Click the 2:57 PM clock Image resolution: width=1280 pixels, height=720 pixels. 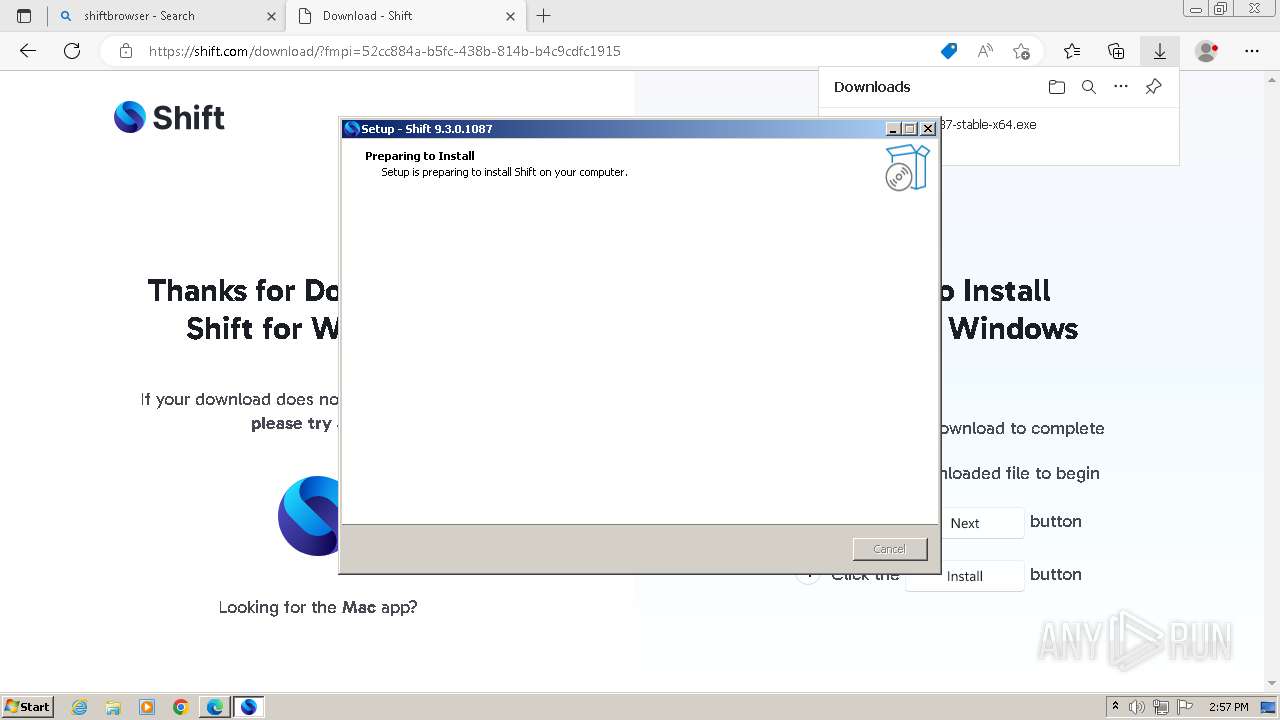point(1229,707)
